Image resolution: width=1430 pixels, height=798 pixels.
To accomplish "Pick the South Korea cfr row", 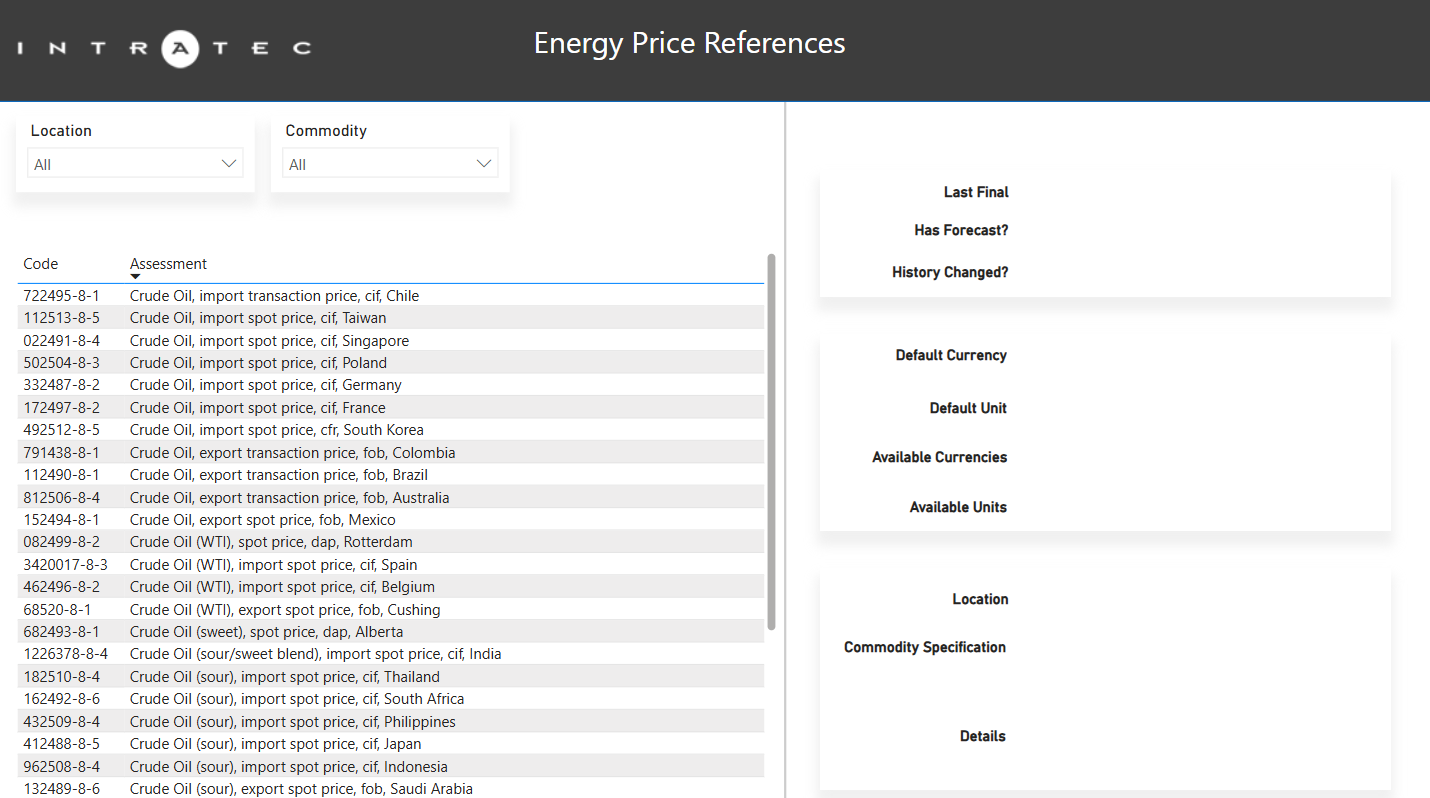I will (276, 430).
